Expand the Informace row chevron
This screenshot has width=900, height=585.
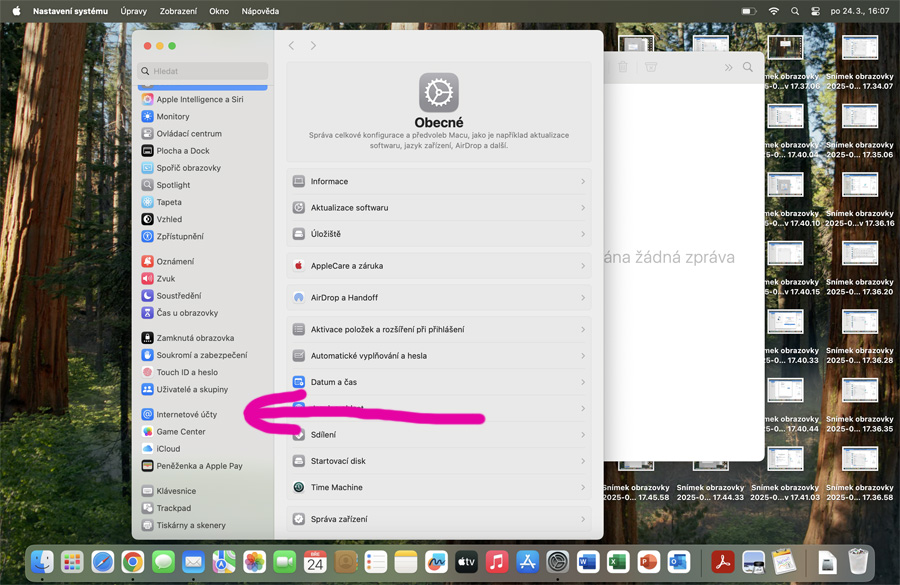click(x=583, y=182)
